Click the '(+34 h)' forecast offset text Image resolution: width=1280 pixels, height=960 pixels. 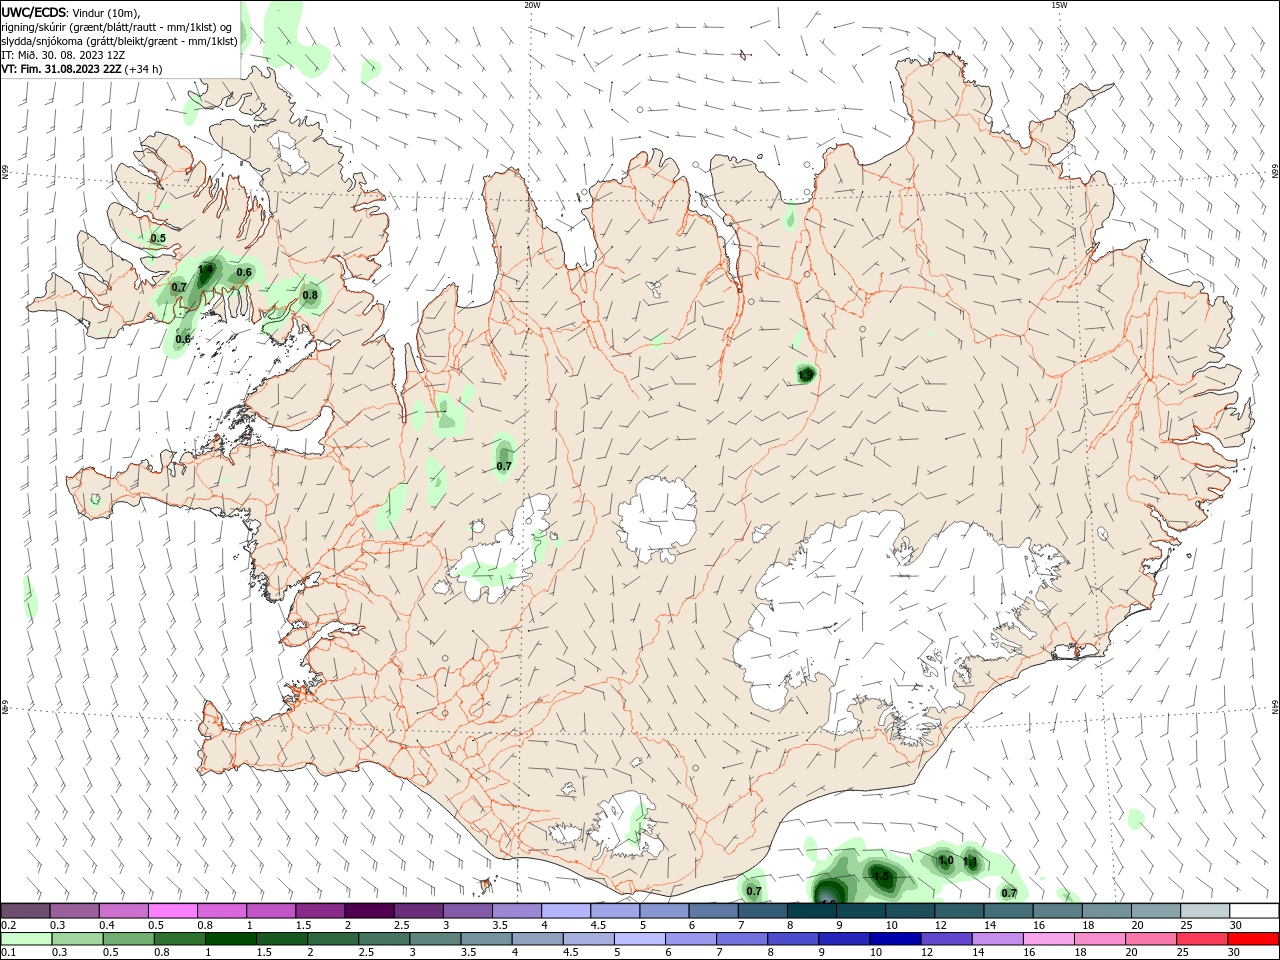coord(144,69)
